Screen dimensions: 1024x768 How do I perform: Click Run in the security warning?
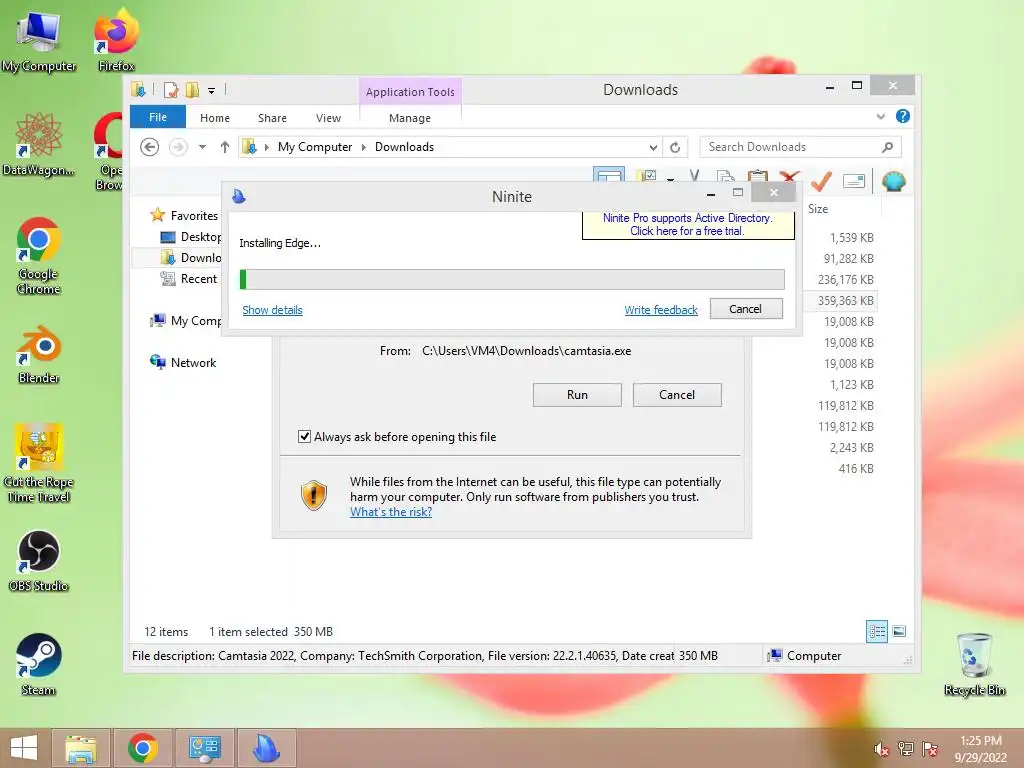(577, 394)
